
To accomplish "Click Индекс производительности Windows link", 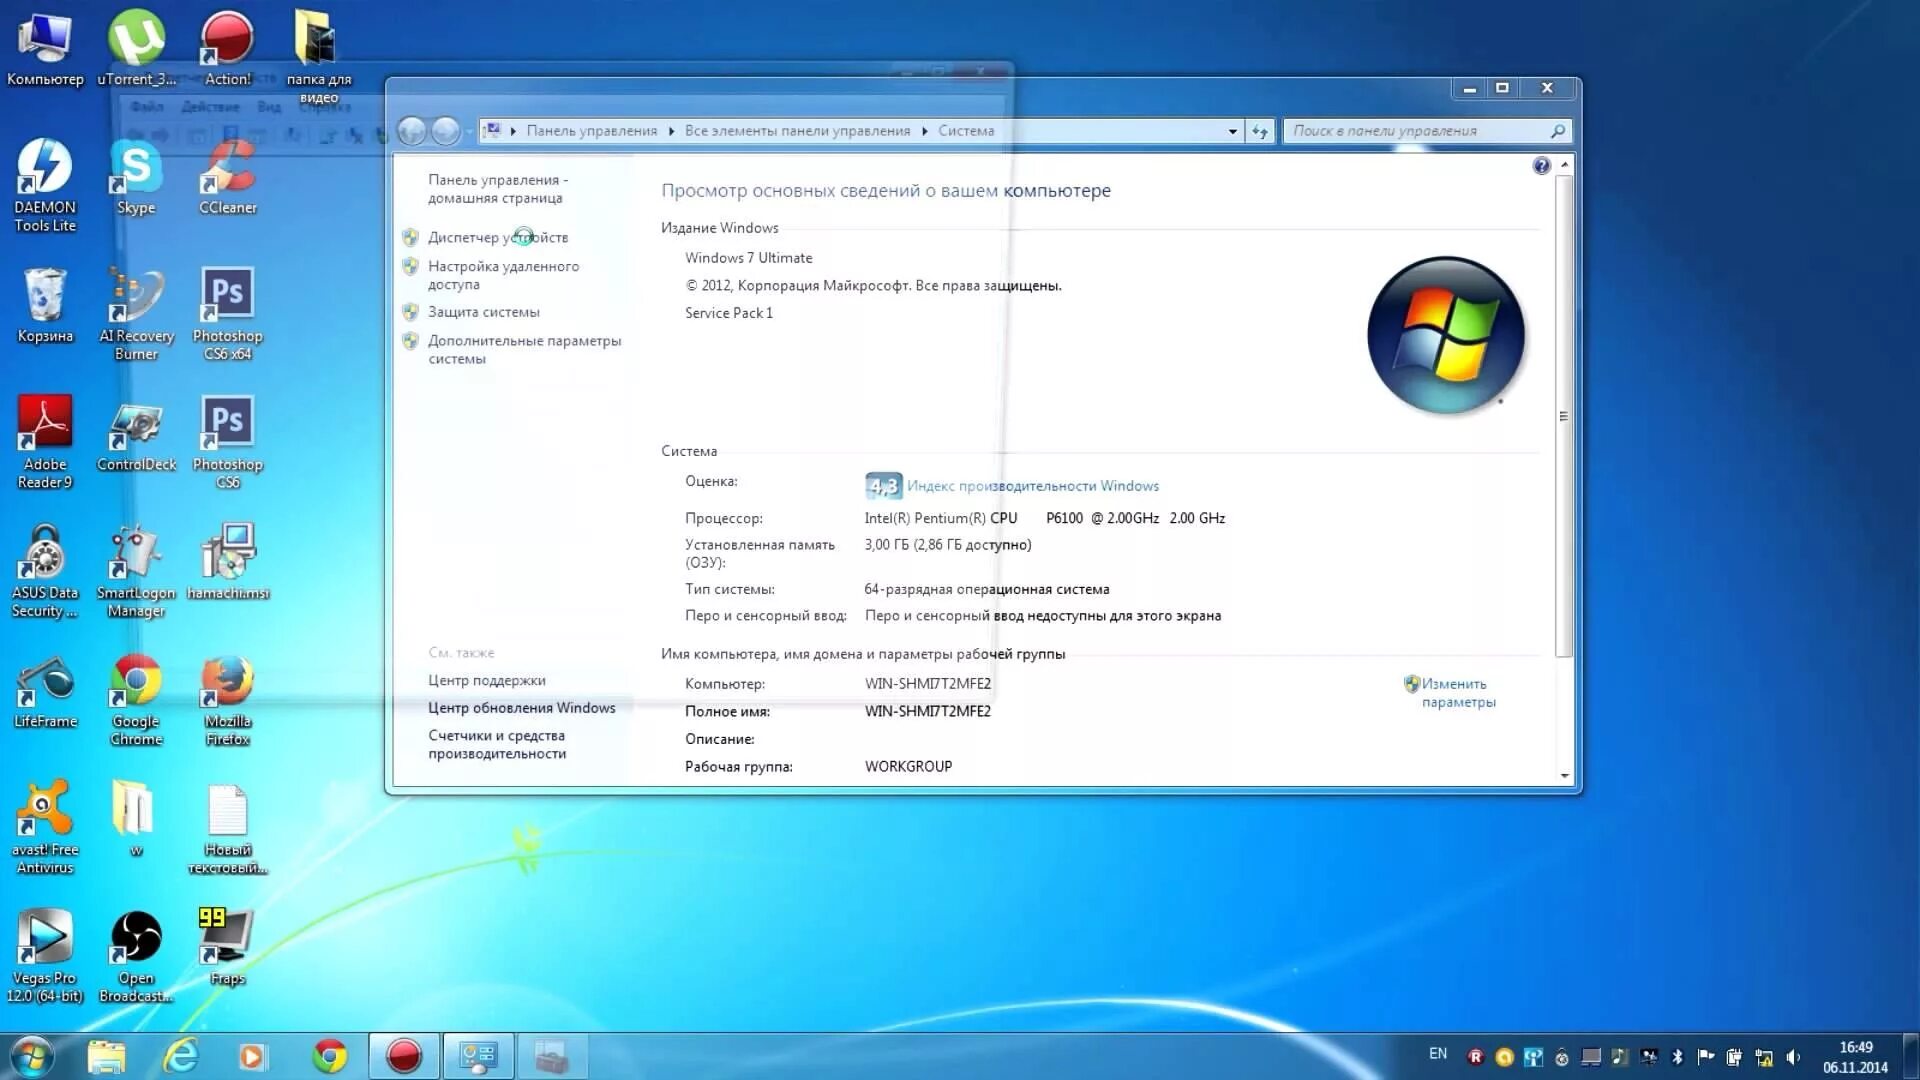I will [1032, 486].
